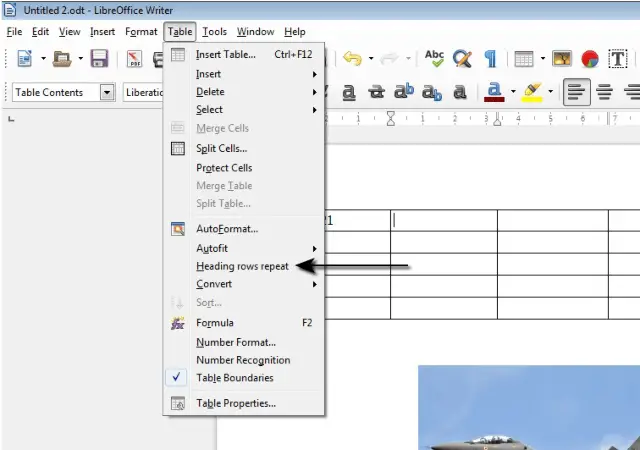This screenshot has width=640, height=450.
Task: Apply strikethrough formatting icon
Action: (x=376, y=92)
